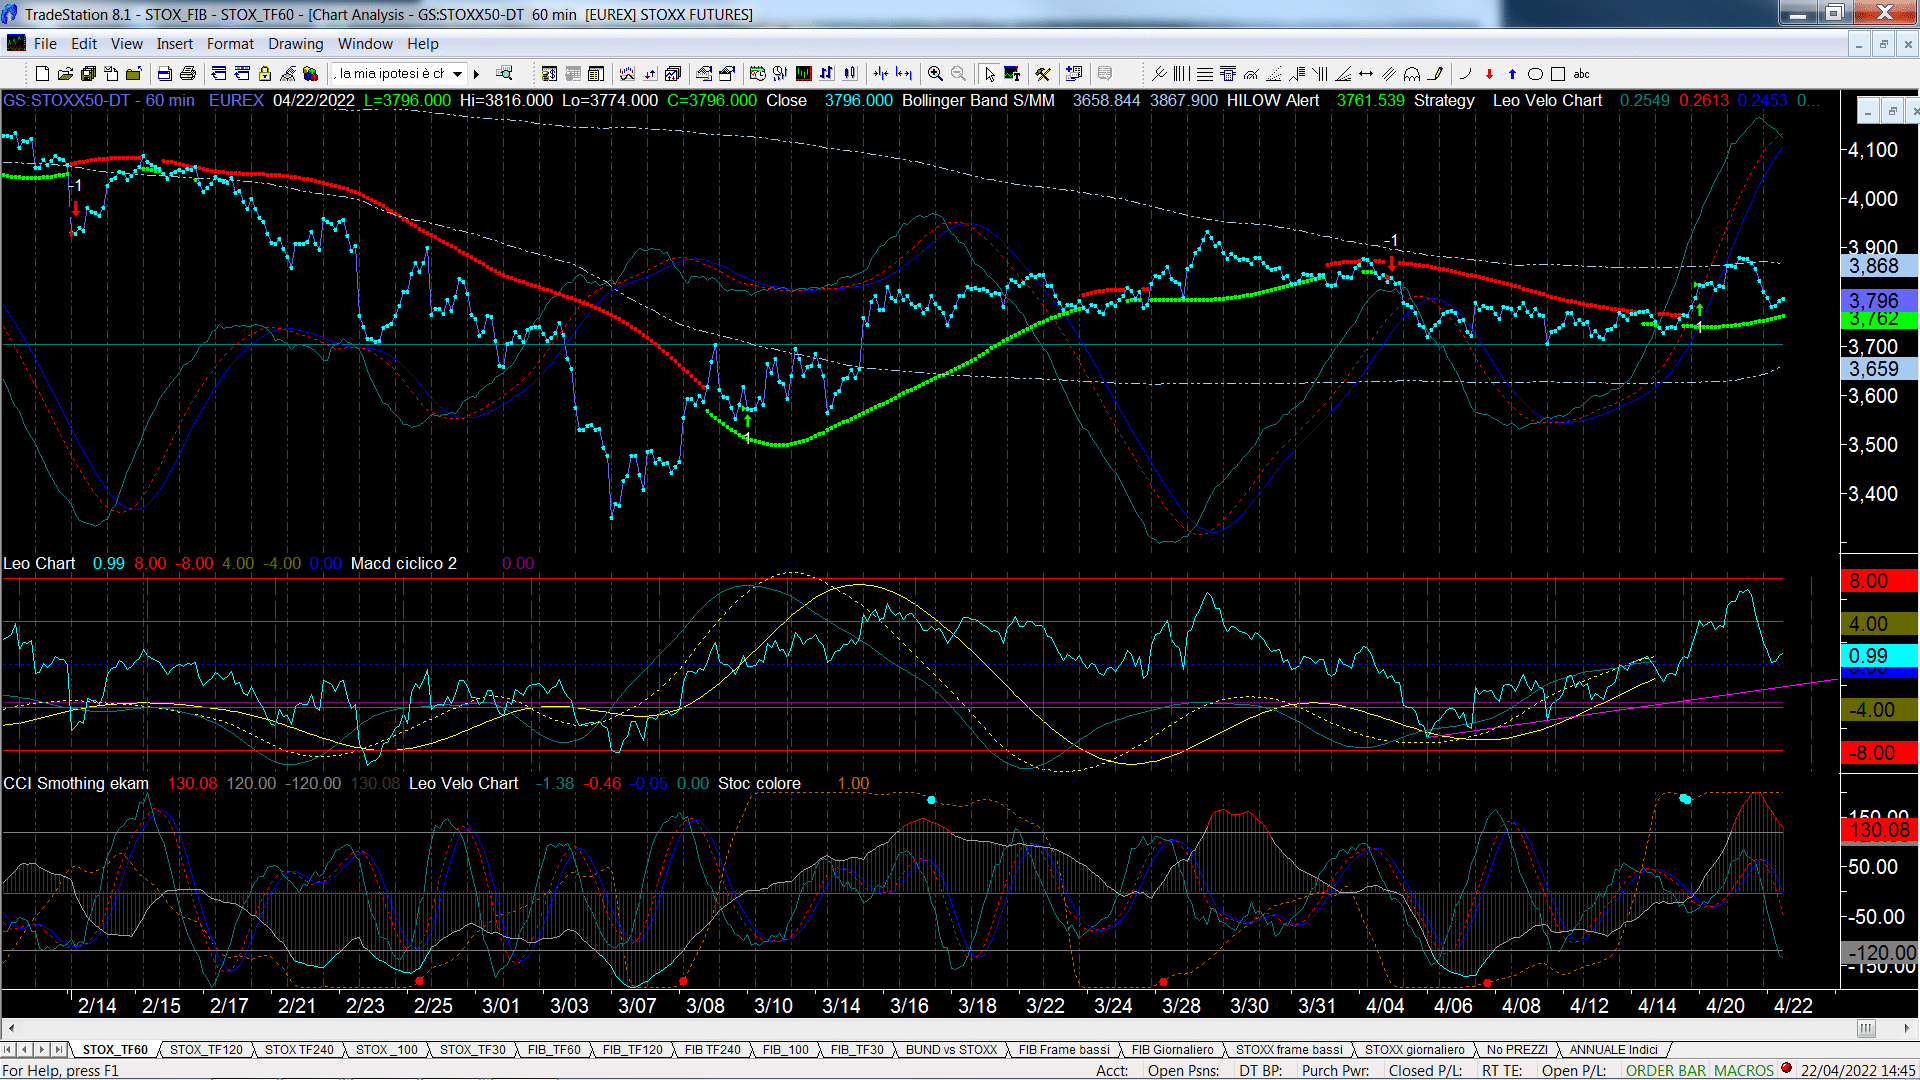Switch to the STOX_TF120 tab

[206, 1049]
